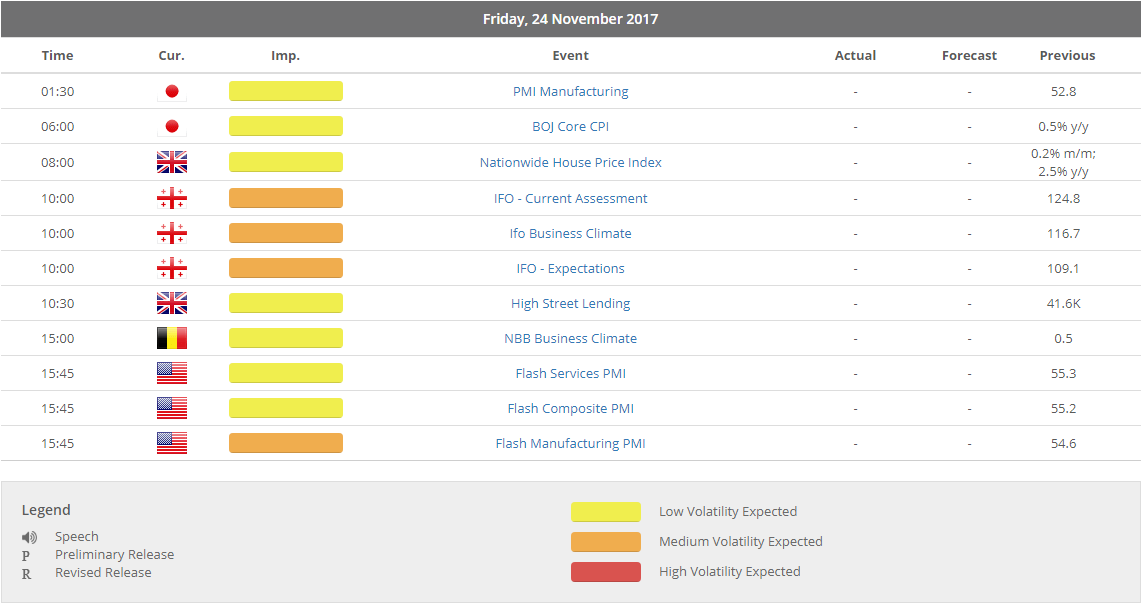Click the Japan flag in the BOJ Core CPI row
This screenshot has width=1143, height=604.
[x=171, y=127]
